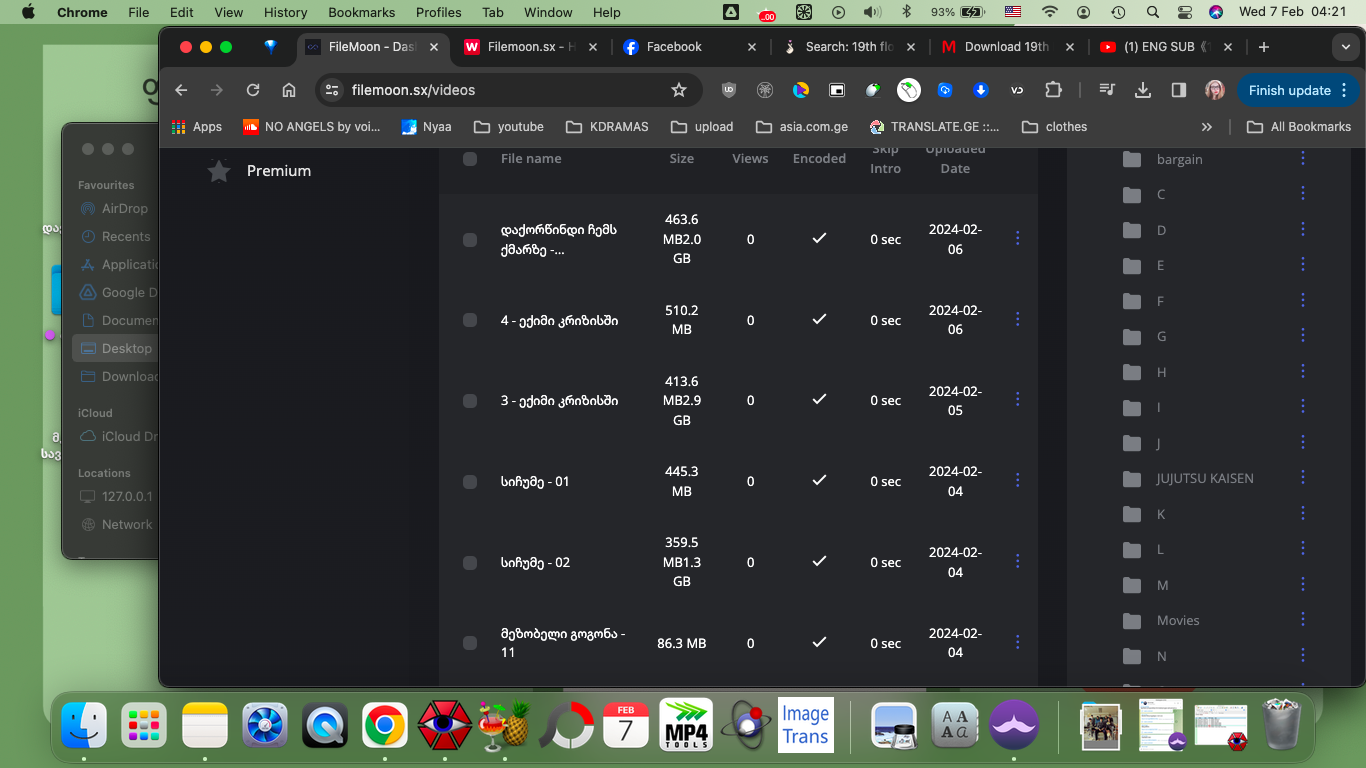Open Launchpad in the Dock
Viewport: 1366px width, 768px height.
144,725
